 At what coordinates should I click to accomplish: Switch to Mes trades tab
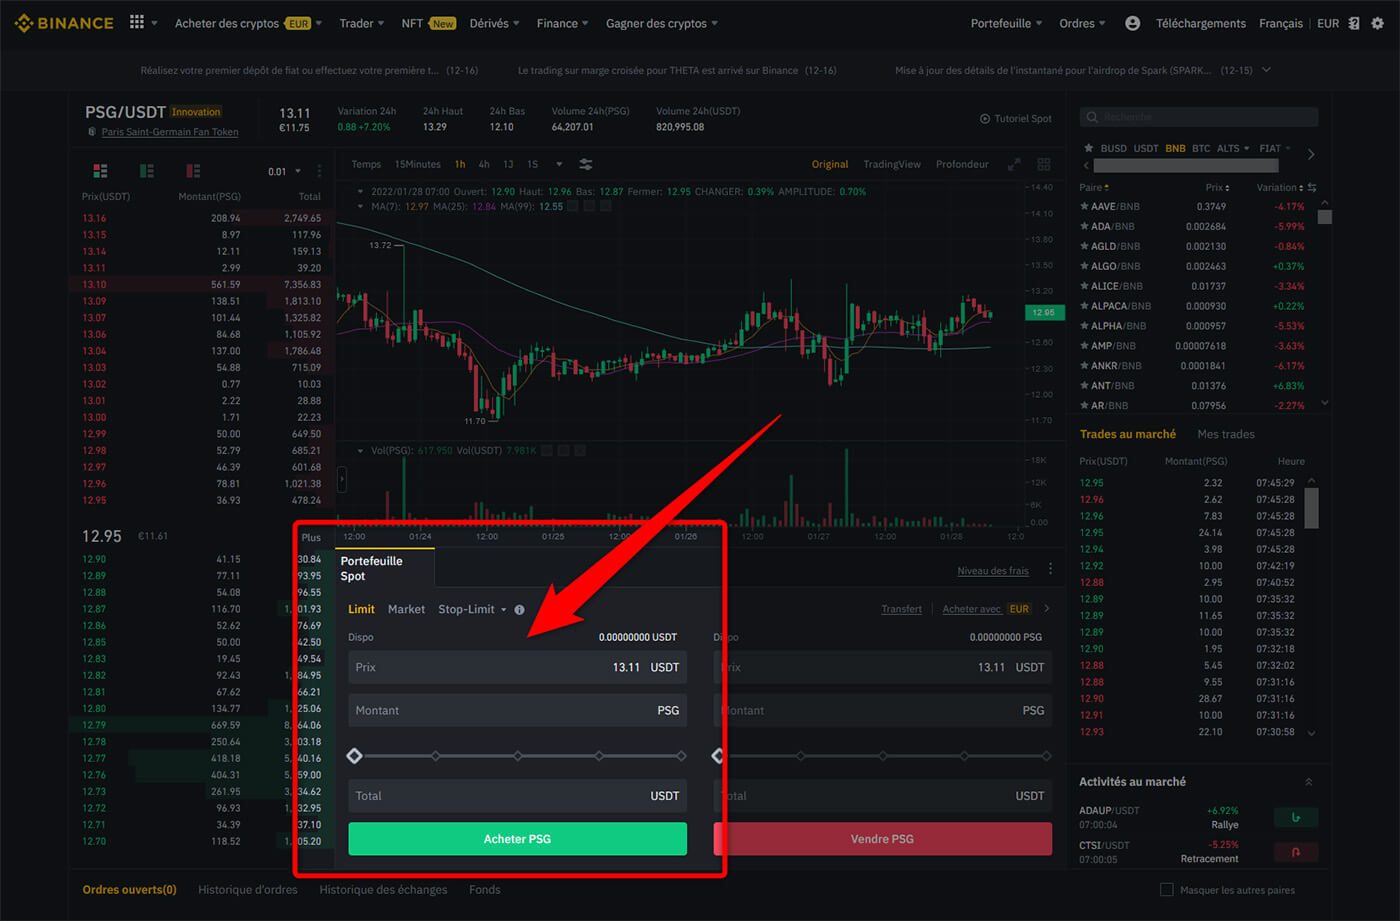(1225, 434)
